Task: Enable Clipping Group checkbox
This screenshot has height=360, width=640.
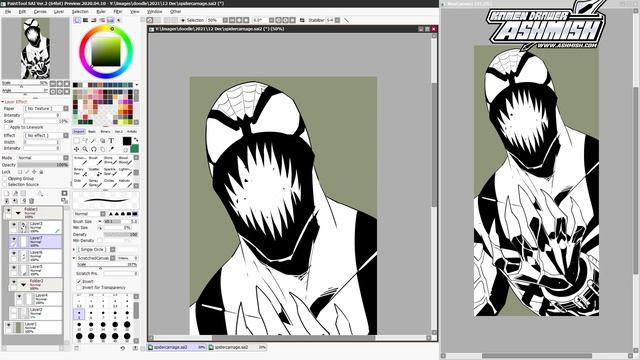Action: (4, 178)
